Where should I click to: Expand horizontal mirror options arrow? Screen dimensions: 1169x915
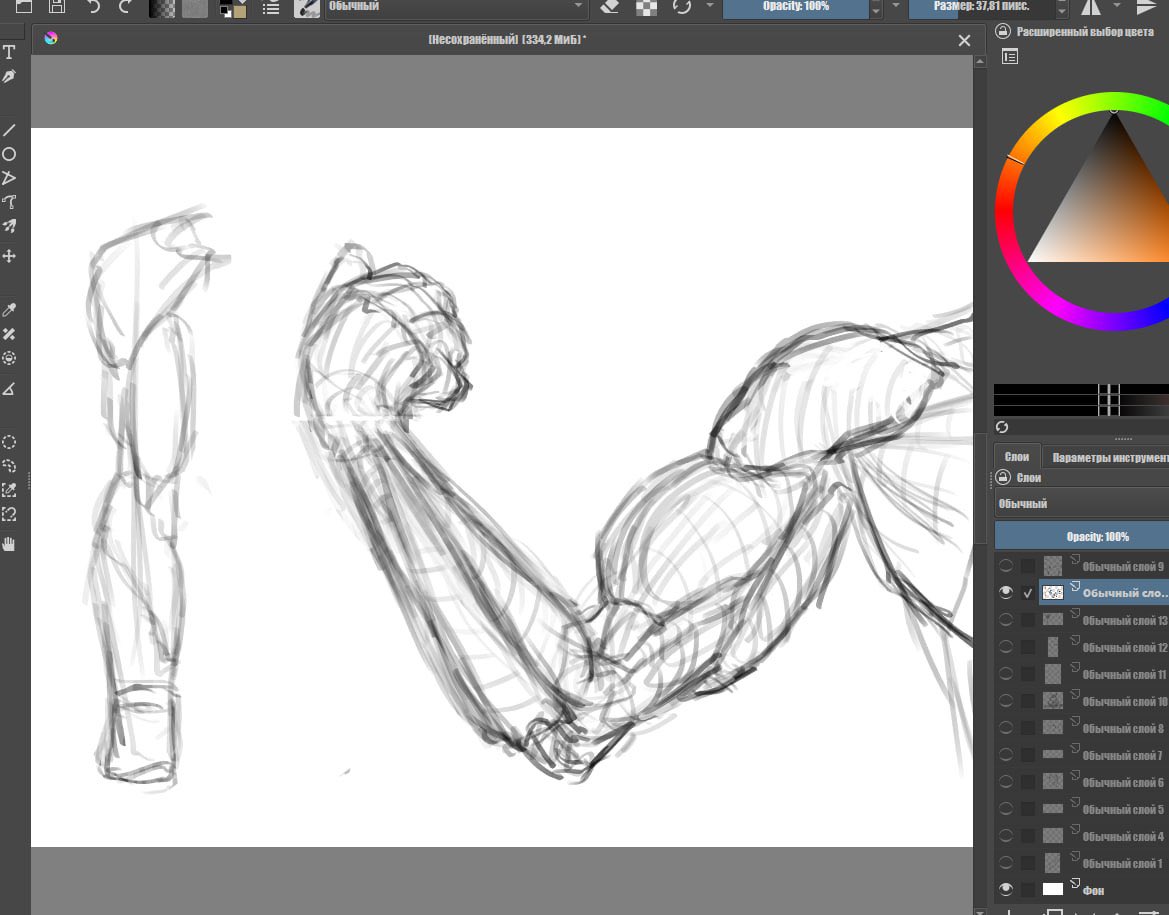point(1116,6)
